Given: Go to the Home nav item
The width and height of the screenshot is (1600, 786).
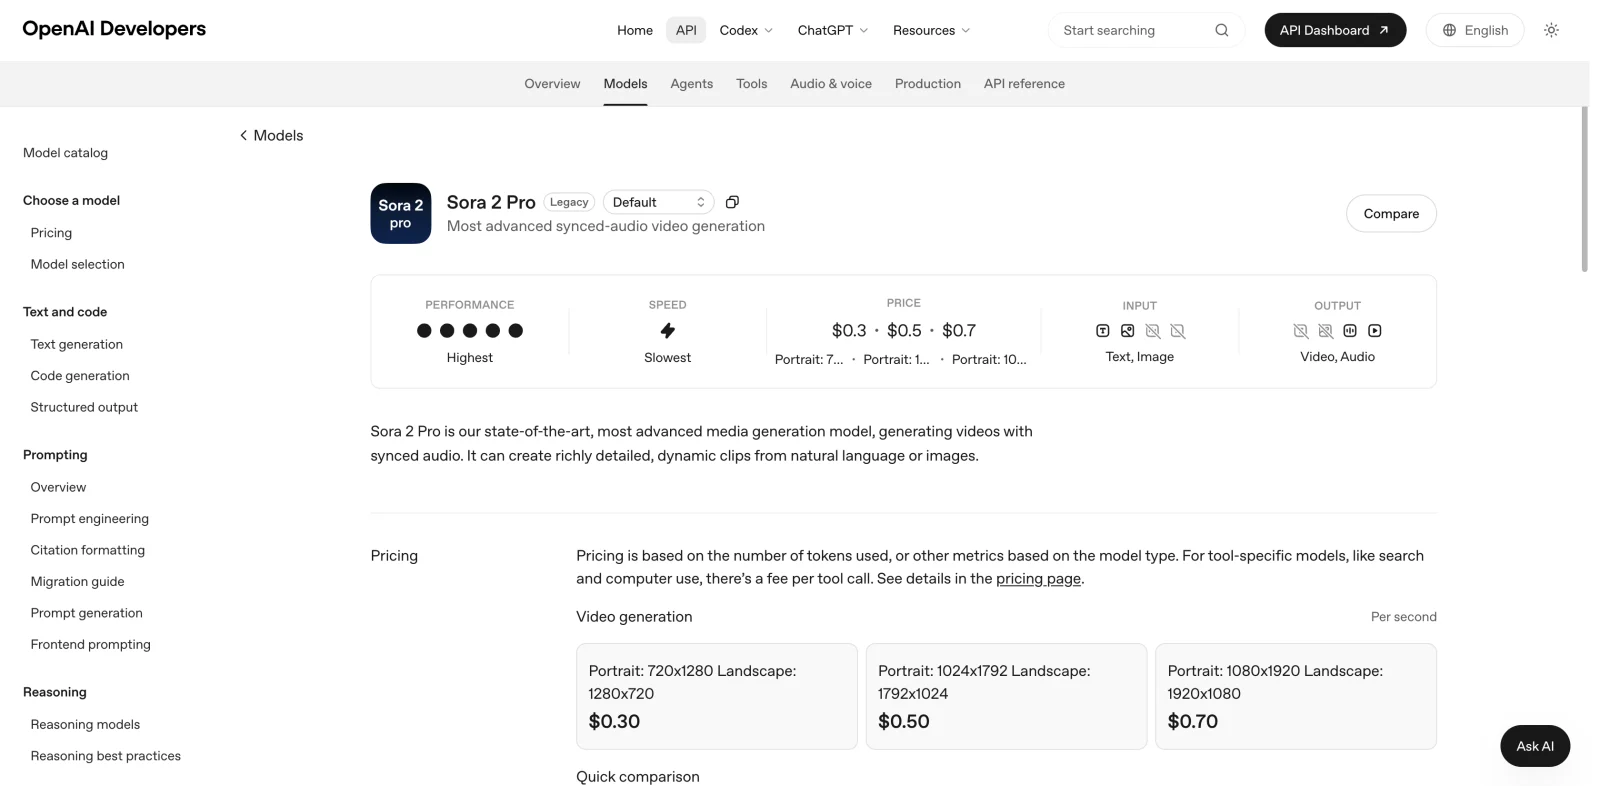Looking at the screenshot, I should point(635,30).
